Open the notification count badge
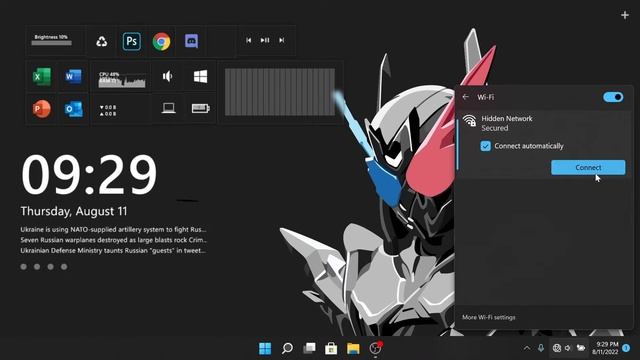 pyautogui.click(x=626, y=348)
